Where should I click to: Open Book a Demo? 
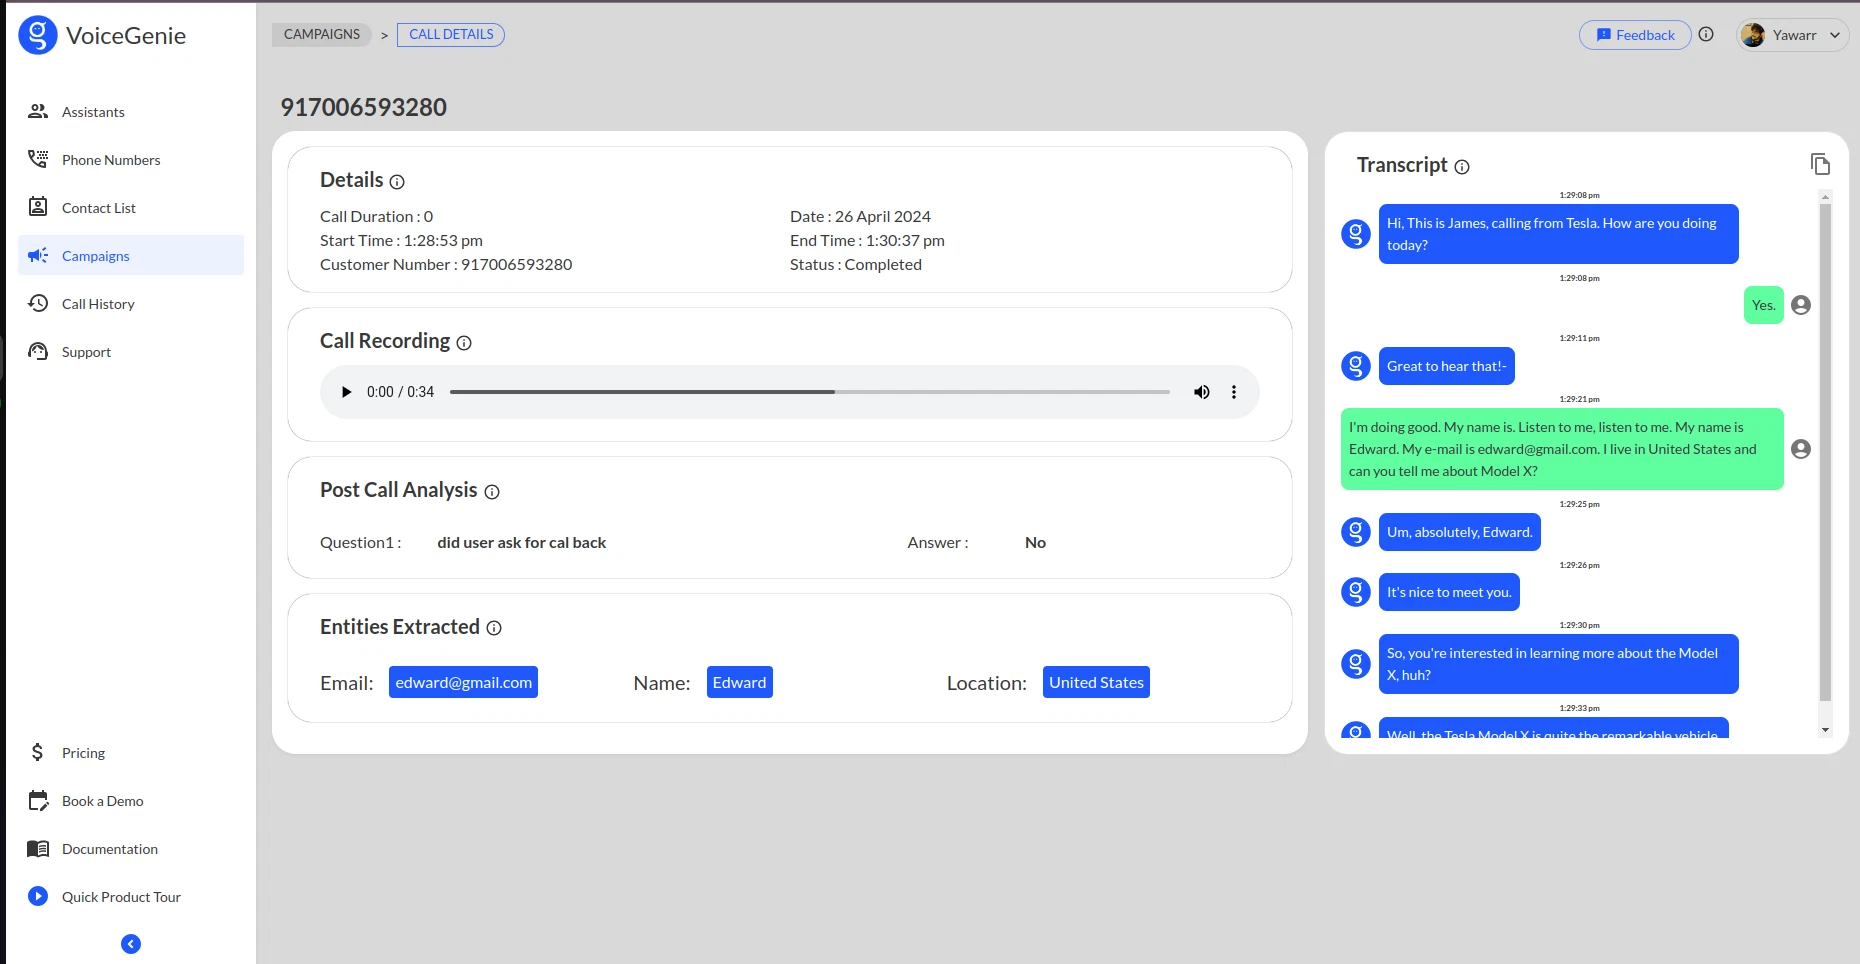click(x=38, y=800)
